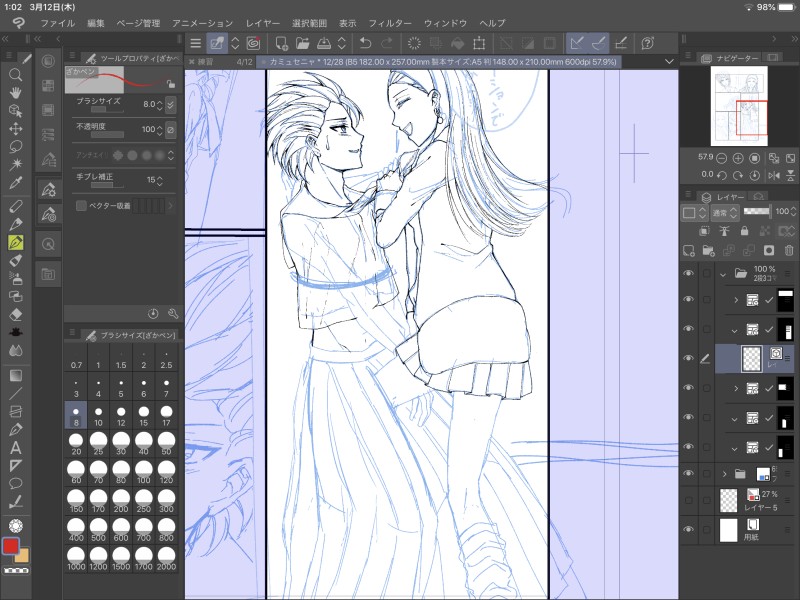Select the Balloon tool
The image size is (800, 600).
pyautogui.click(x=16, y=483)
